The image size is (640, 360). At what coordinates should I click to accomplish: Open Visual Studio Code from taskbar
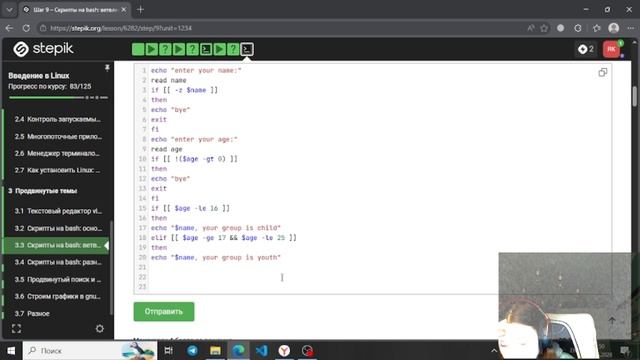262,351
